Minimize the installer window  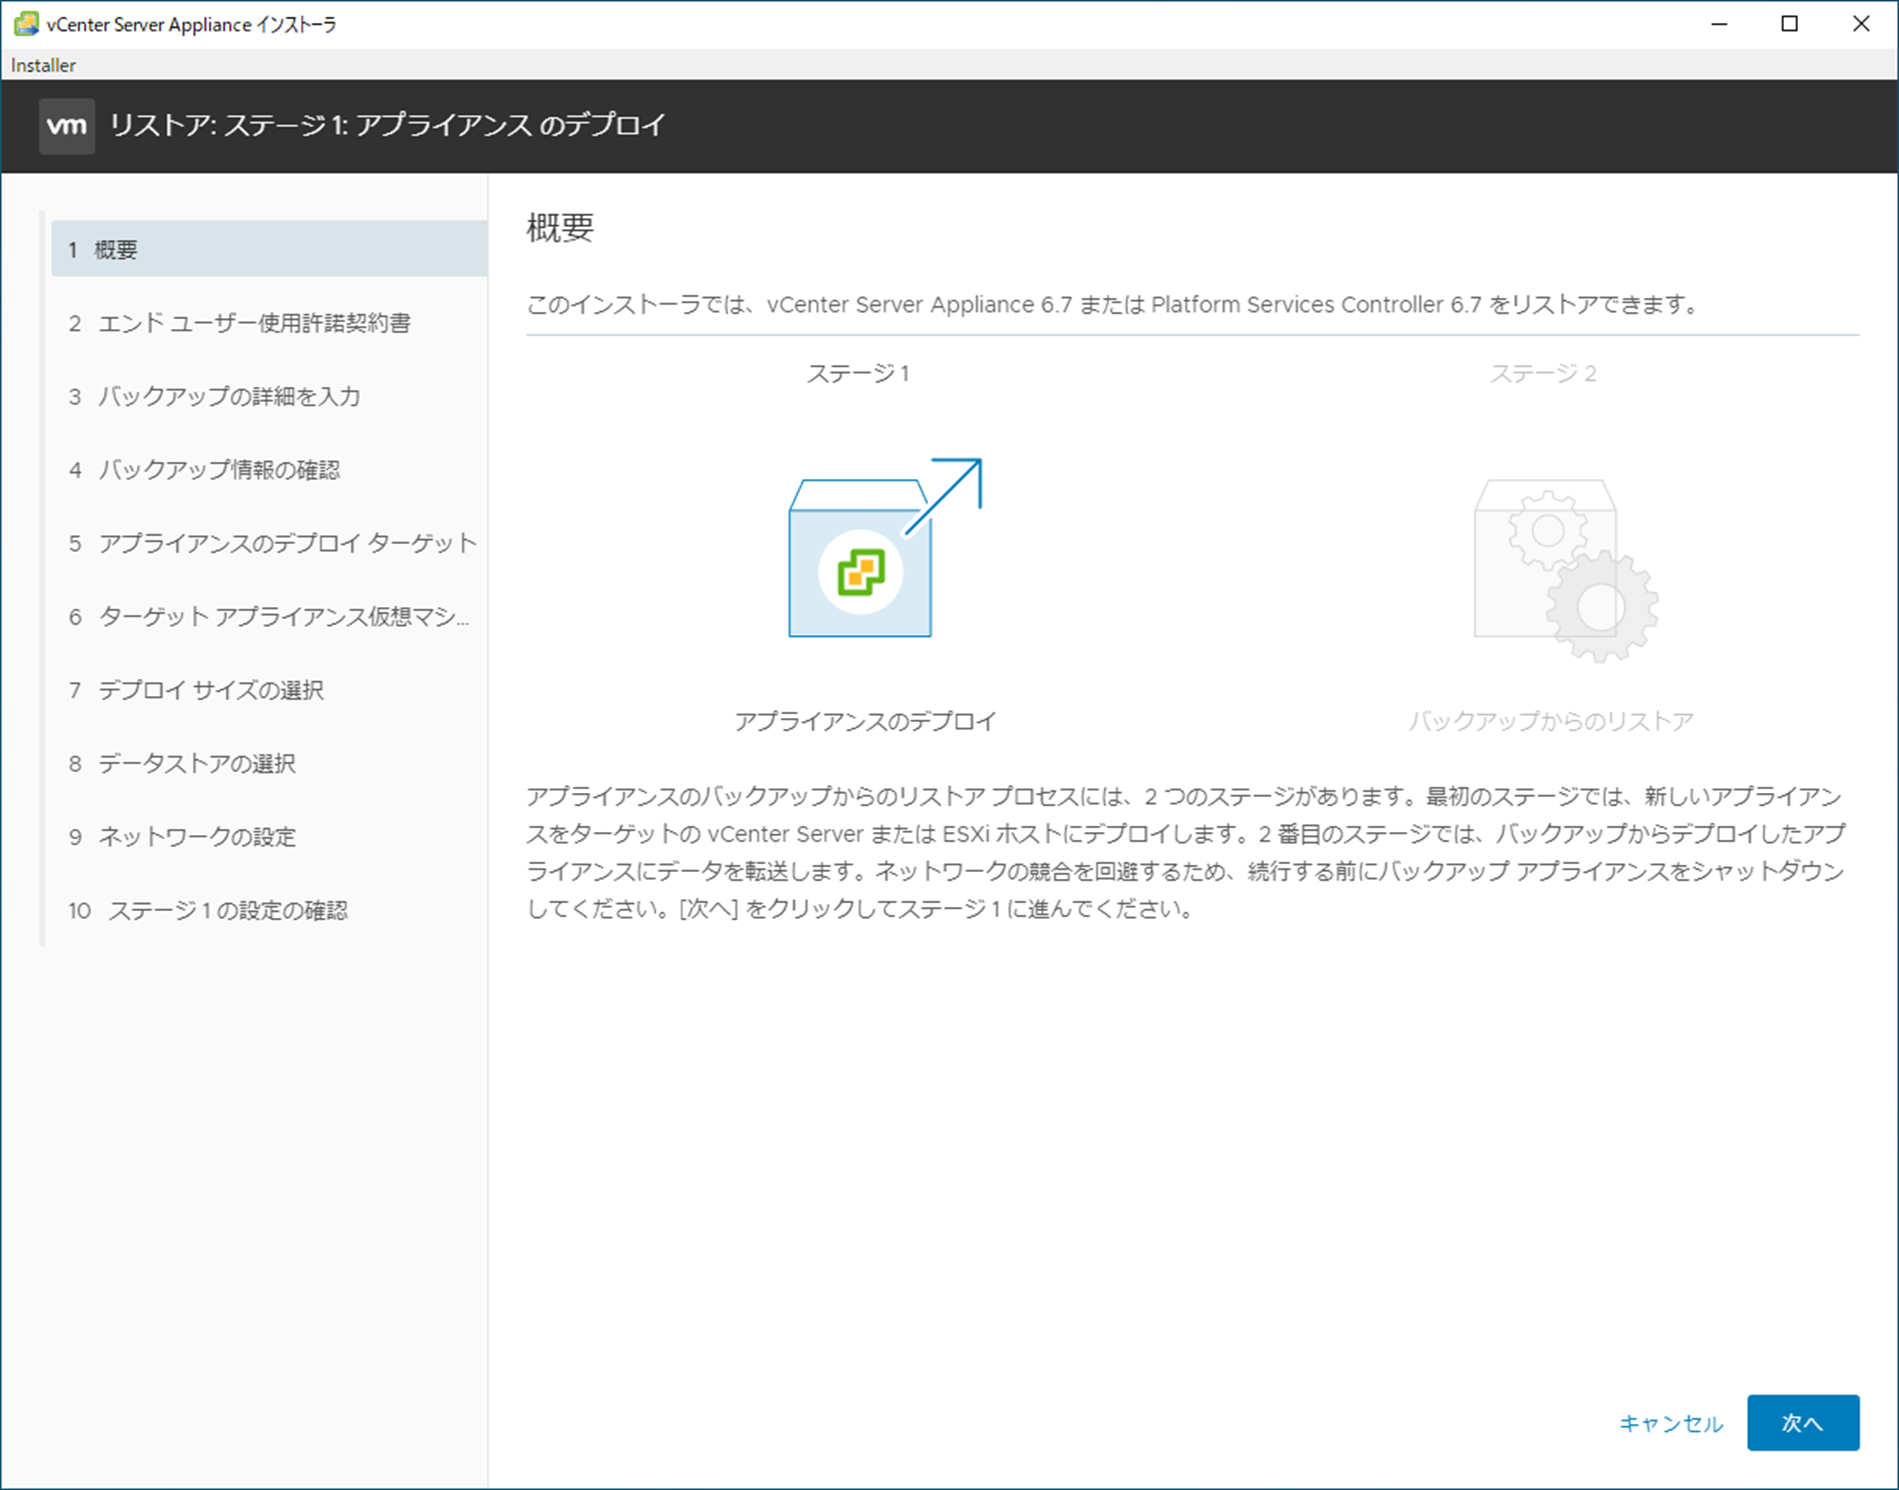(x=1720, y=24)
